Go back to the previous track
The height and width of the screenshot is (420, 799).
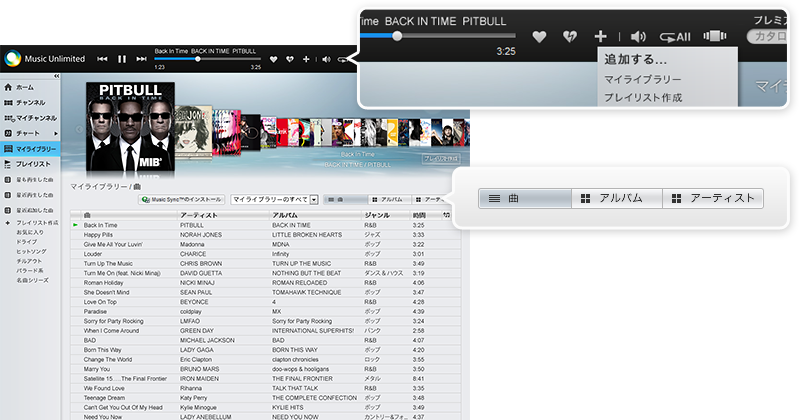(103, 59)
